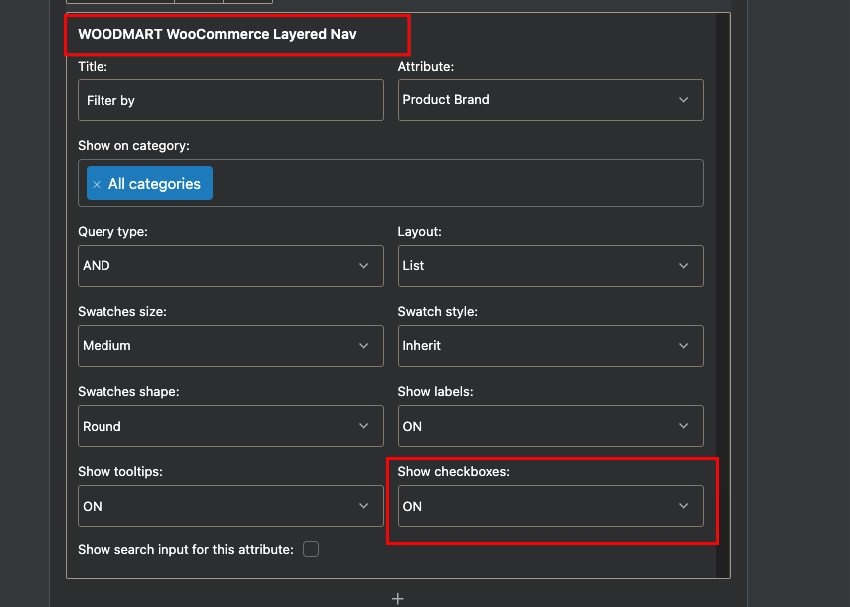
Task: Click the Query type label
Action: 113,232
